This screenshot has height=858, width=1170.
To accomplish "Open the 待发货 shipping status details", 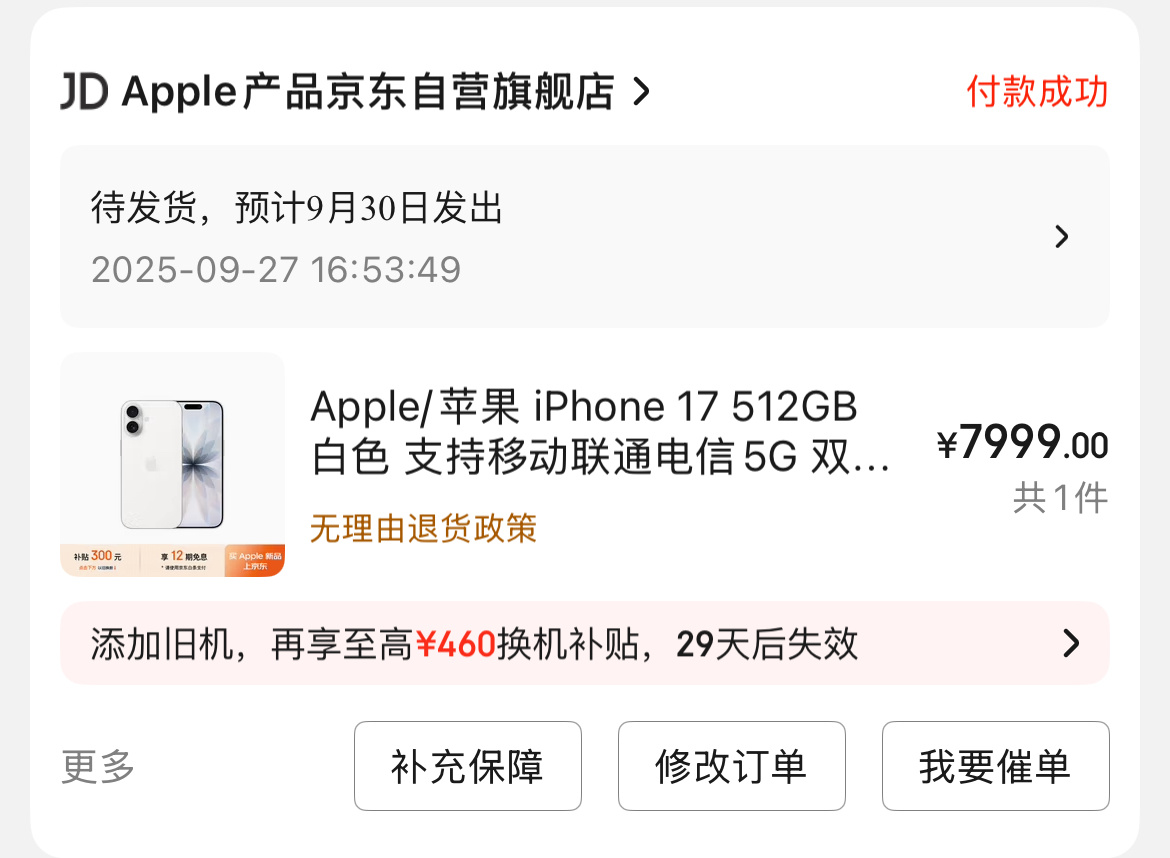I will 585,237.
